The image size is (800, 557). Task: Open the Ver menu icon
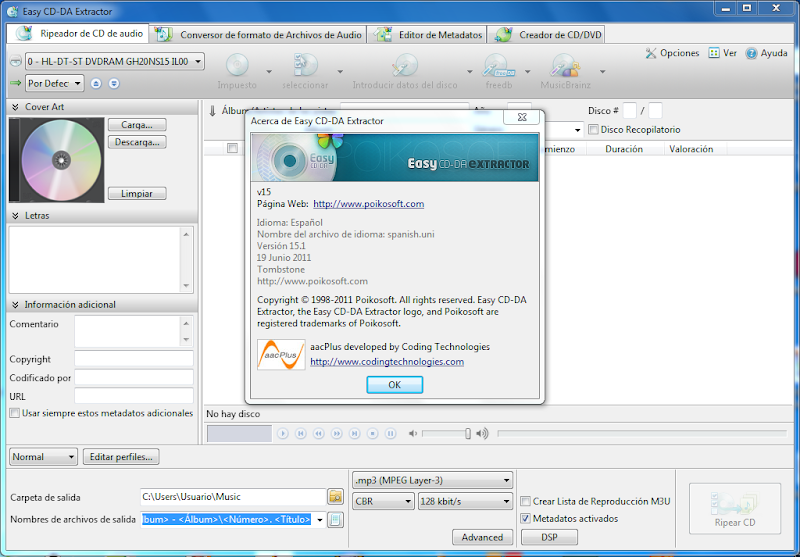tap(714, 53)
